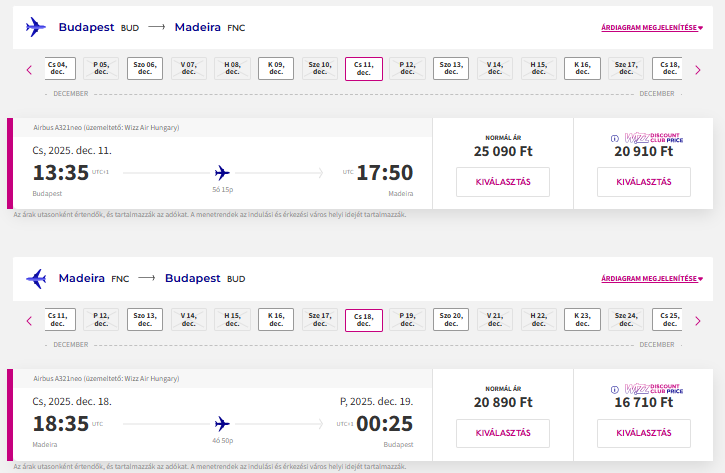Select outbound date K 09, dec.
725x473 pixels.
click(x=276, y=68)
